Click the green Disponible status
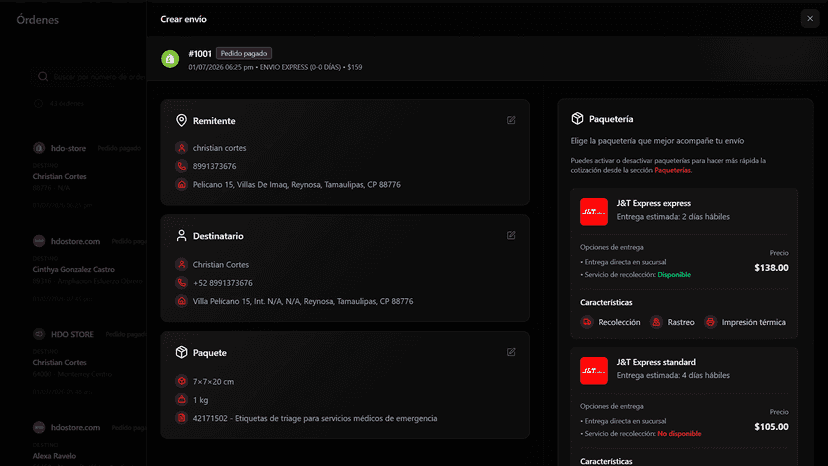828x466 pixels. tap(674, 275)
